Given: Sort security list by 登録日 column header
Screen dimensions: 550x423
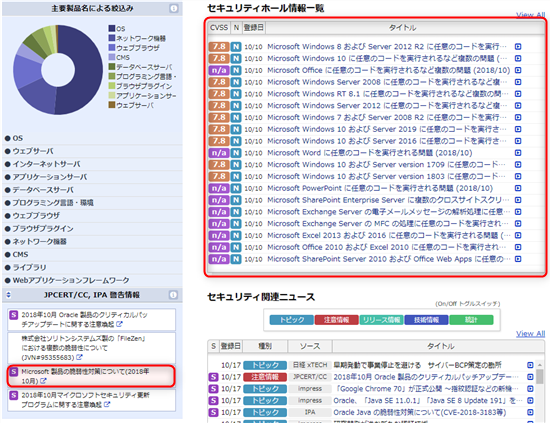Looking at the screenshot, I should (253, 27).
